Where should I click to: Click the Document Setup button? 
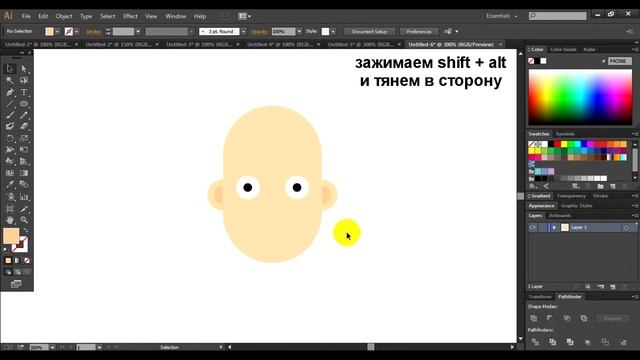tap(369, 31)
